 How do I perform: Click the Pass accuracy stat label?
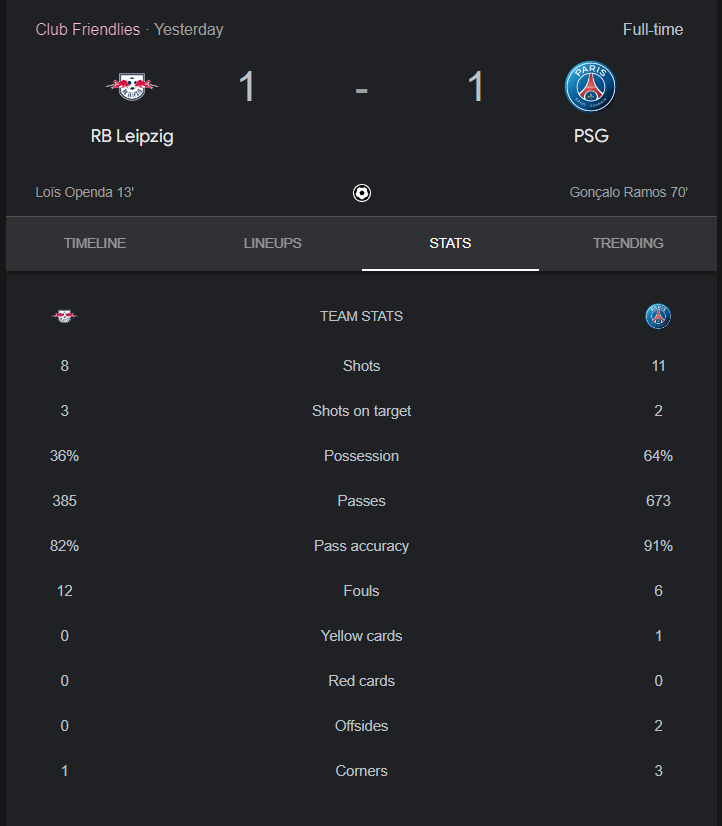(x=361, y=546)
